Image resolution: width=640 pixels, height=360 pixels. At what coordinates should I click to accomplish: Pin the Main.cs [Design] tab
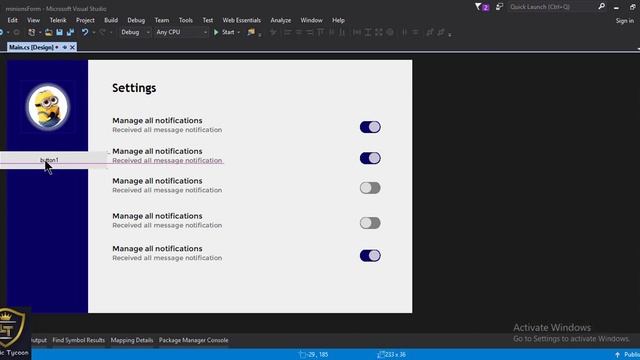click(64, 47)
